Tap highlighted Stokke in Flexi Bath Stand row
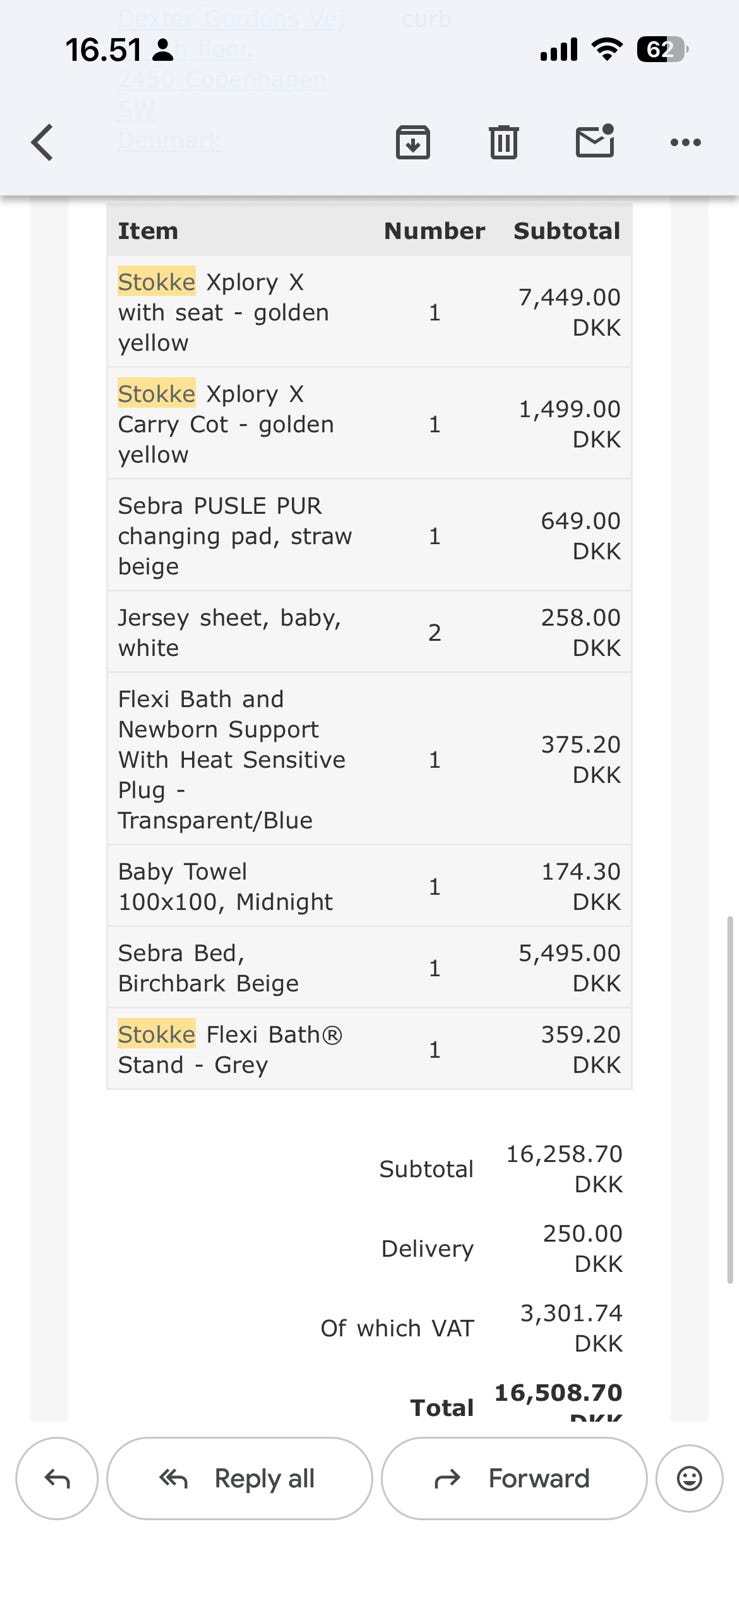The image size is (739, 1600). 156,1034
